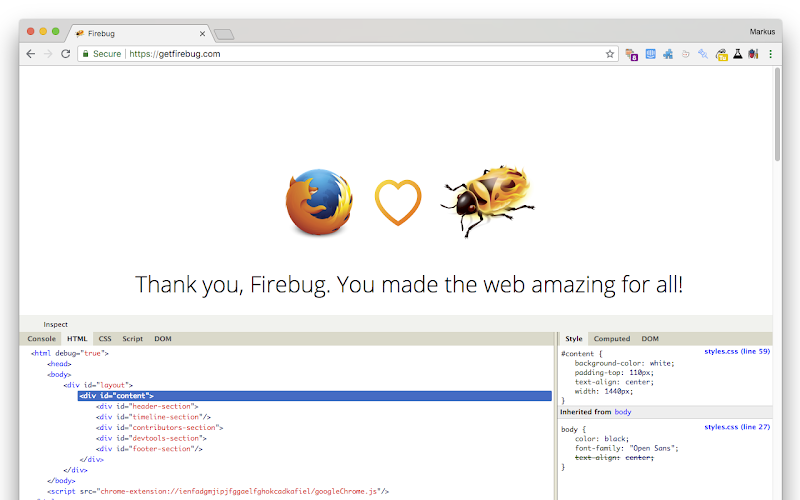
Task: Click the blue puzzle piece extension
Action: point(668,54)
